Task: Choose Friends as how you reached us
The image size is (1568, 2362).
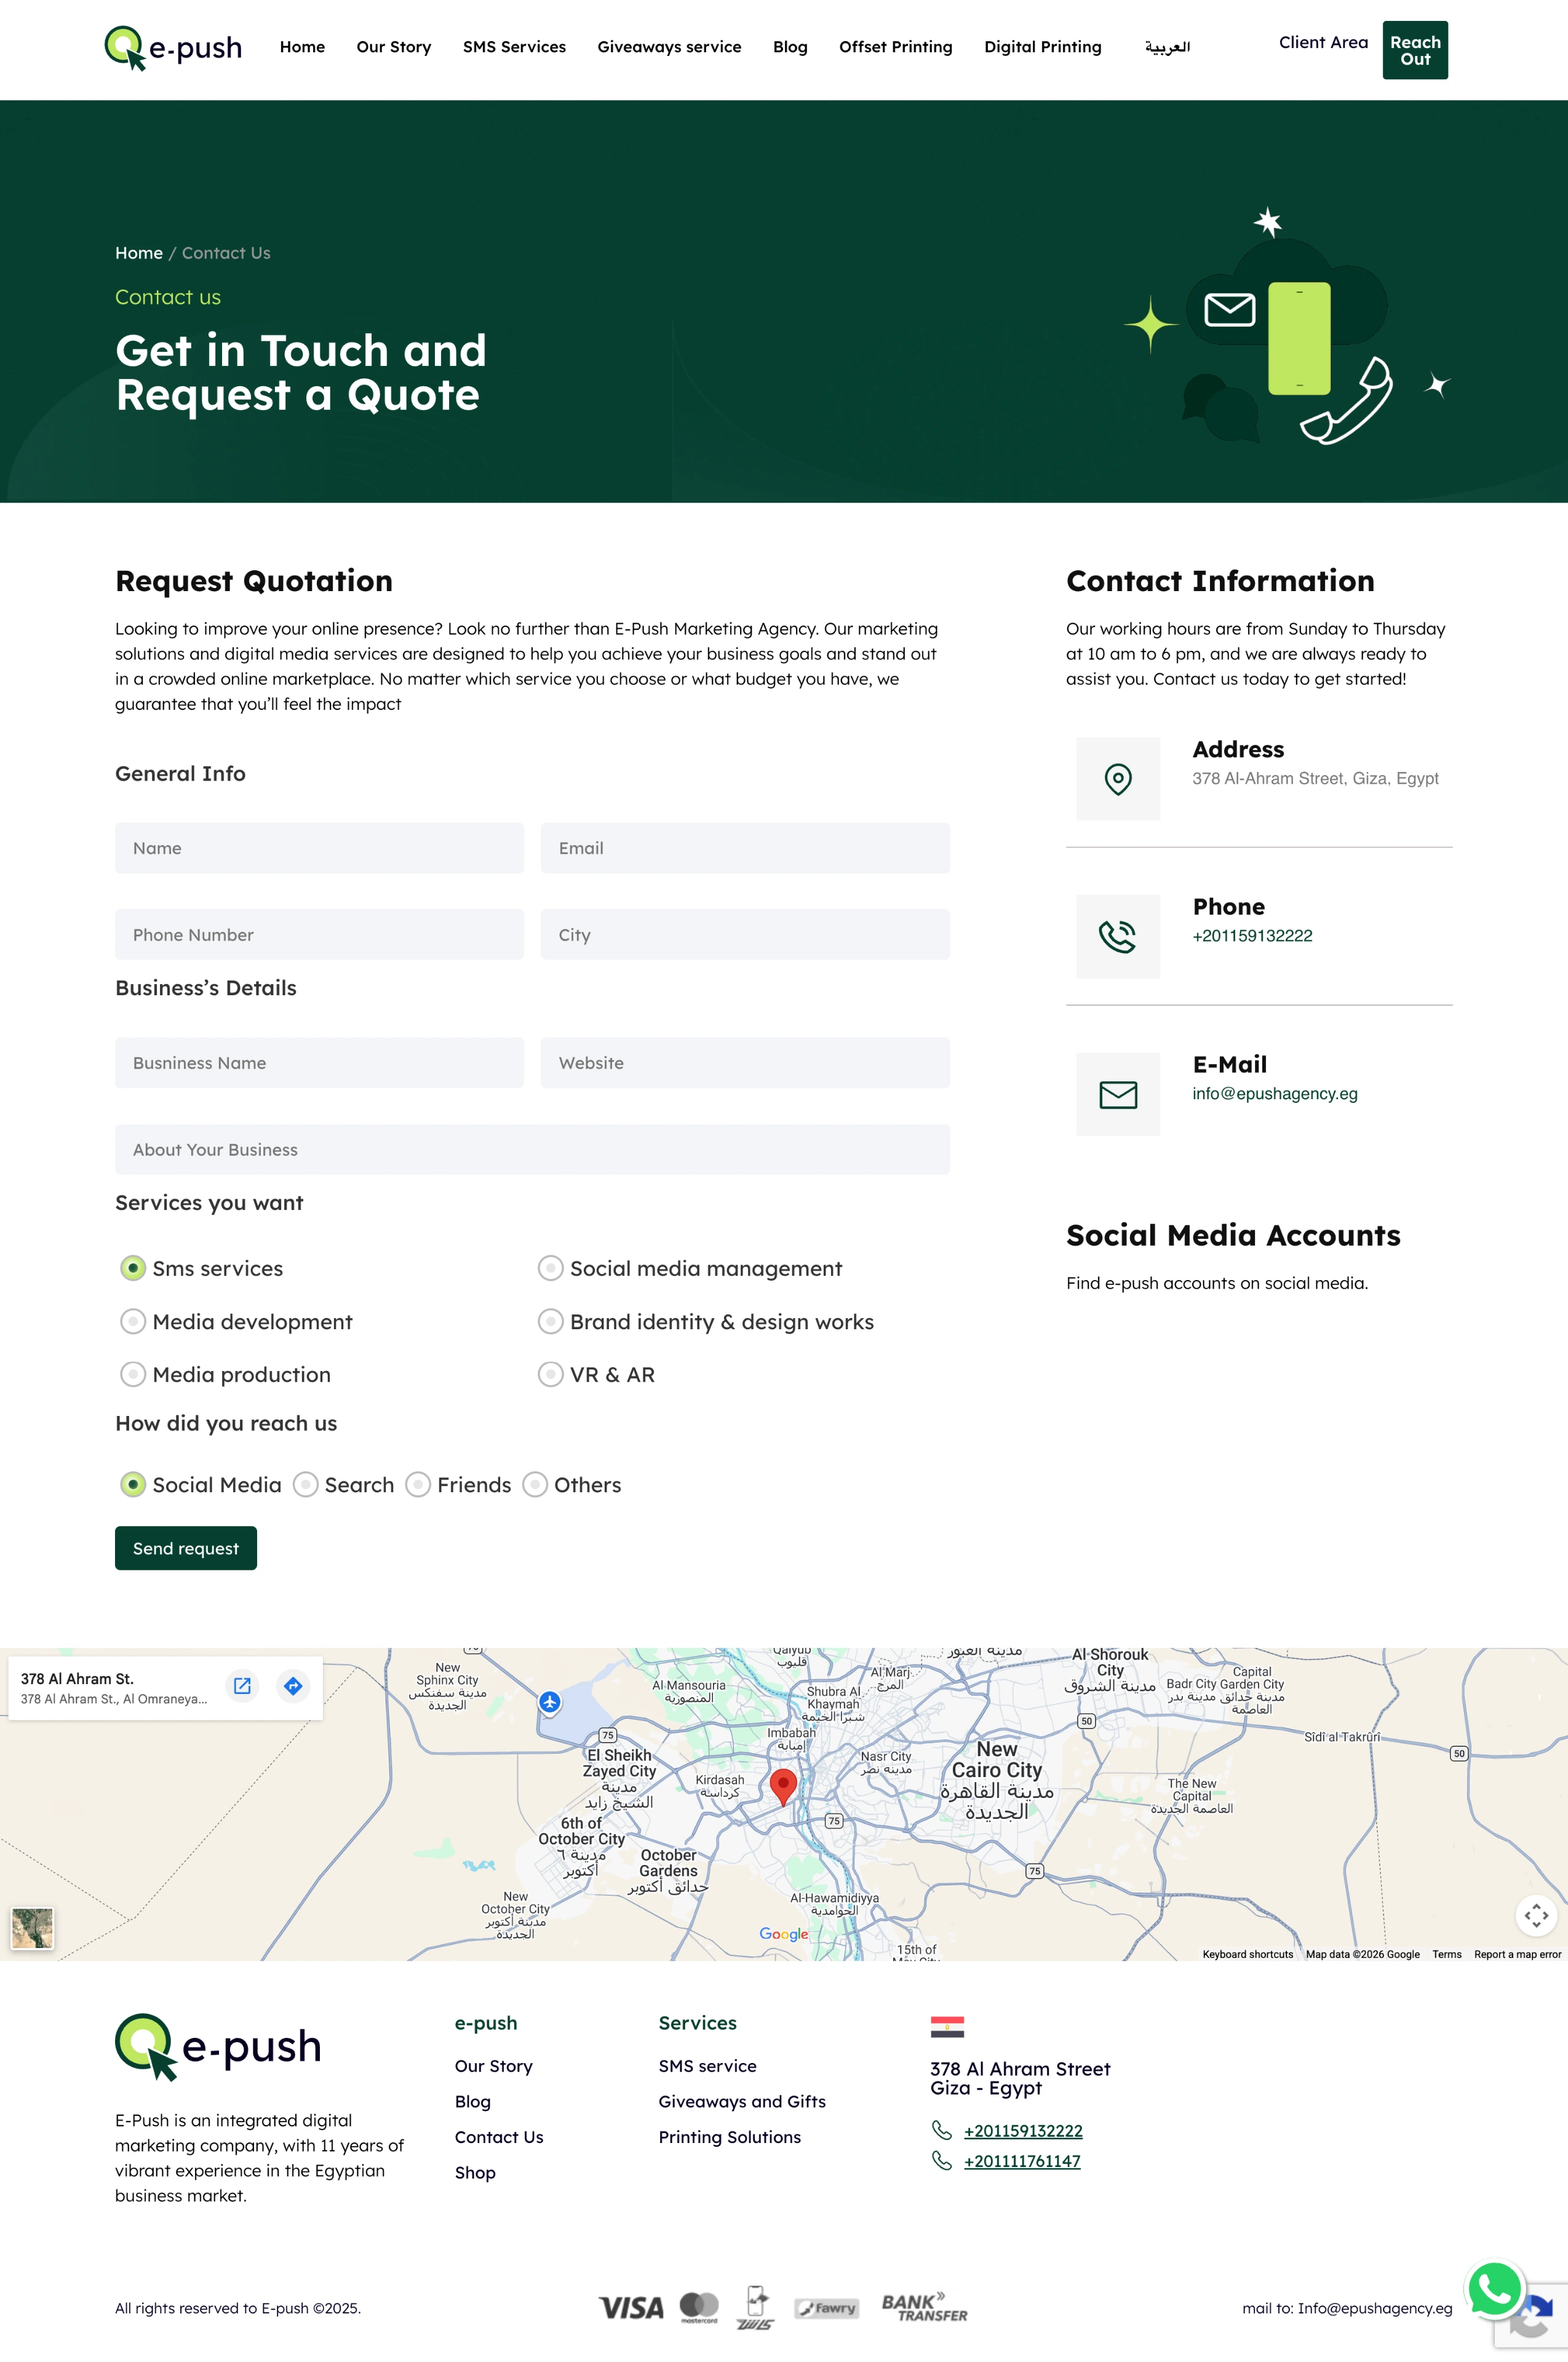Action: click(x=418, y=1484)
